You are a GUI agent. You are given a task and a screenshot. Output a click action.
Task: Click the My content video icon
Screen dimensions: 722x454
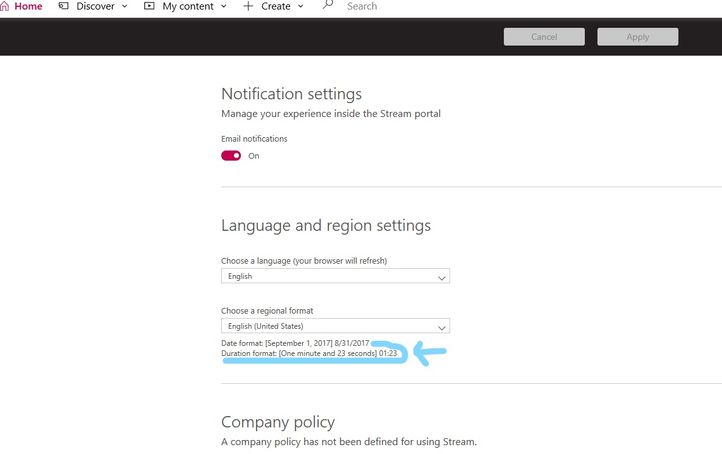tap(149, 6)
